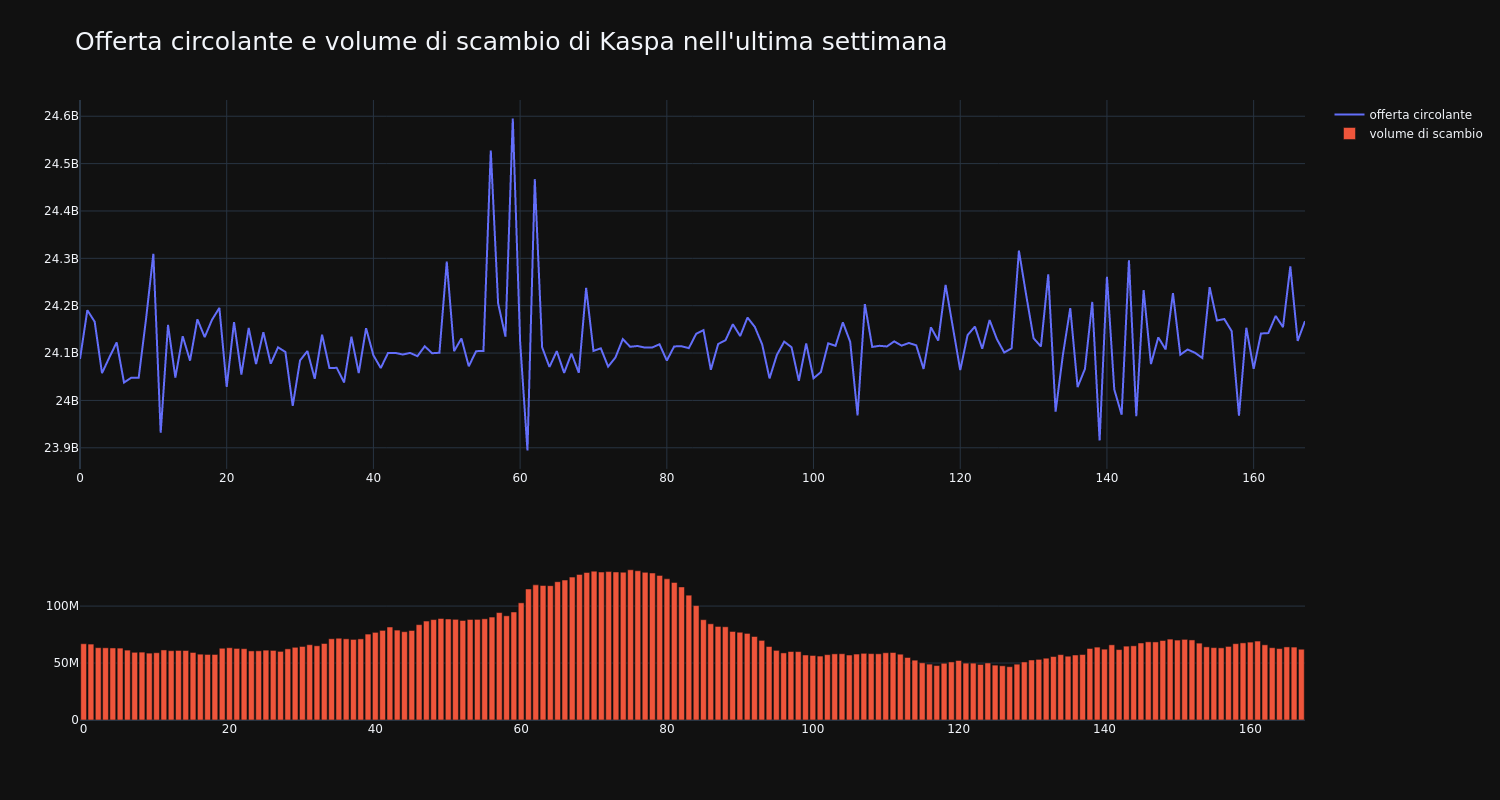Click the 50M label on volume chart
Image resolution: width=1500 pixels, height=800 pixels.
point(66,663)
